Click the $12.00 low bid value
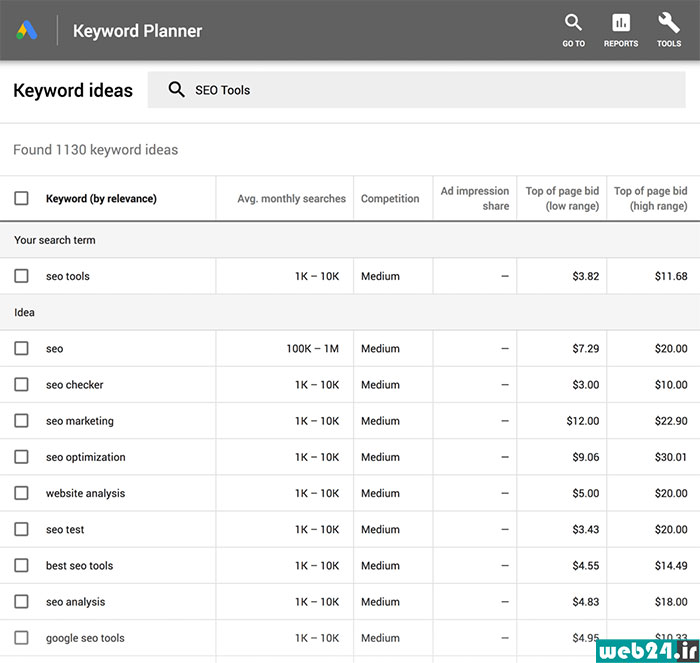Image resolution: width=700 pixels, height=663 pixels. (583, 421)
